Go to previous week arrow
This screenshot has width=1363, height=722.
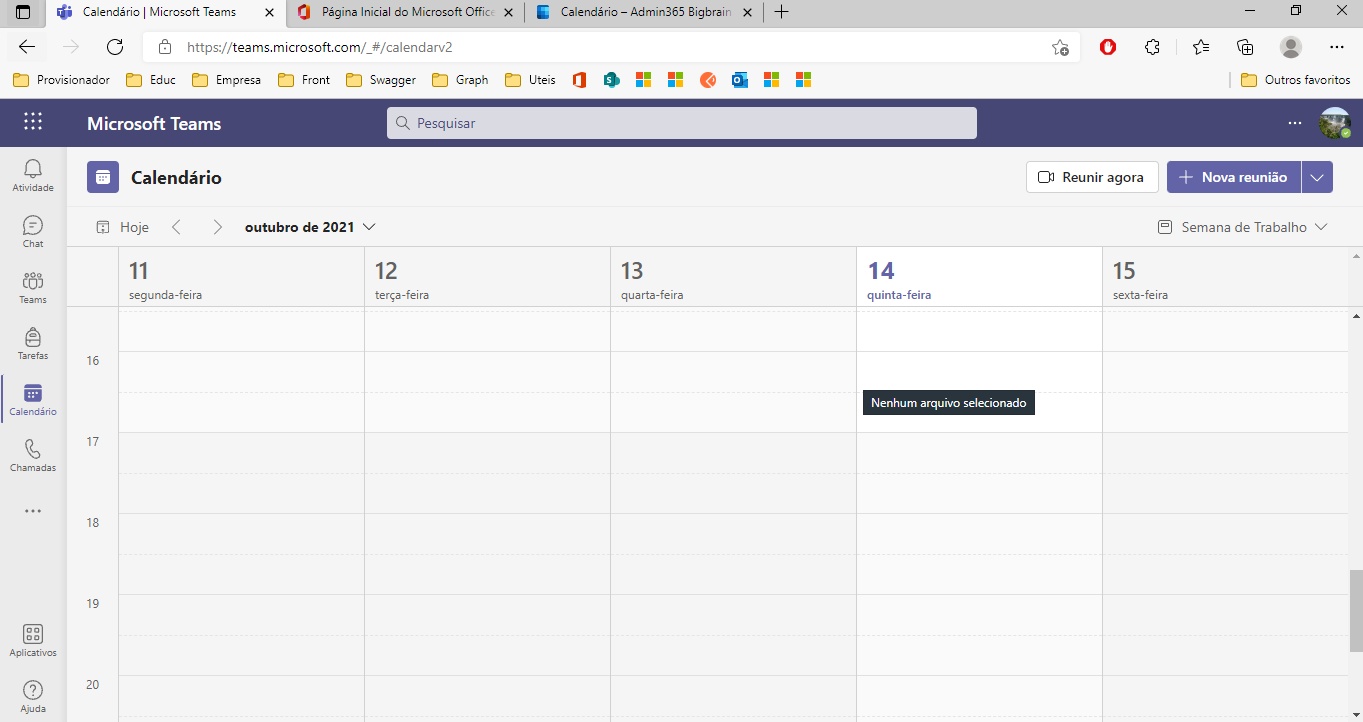point(177,227)
